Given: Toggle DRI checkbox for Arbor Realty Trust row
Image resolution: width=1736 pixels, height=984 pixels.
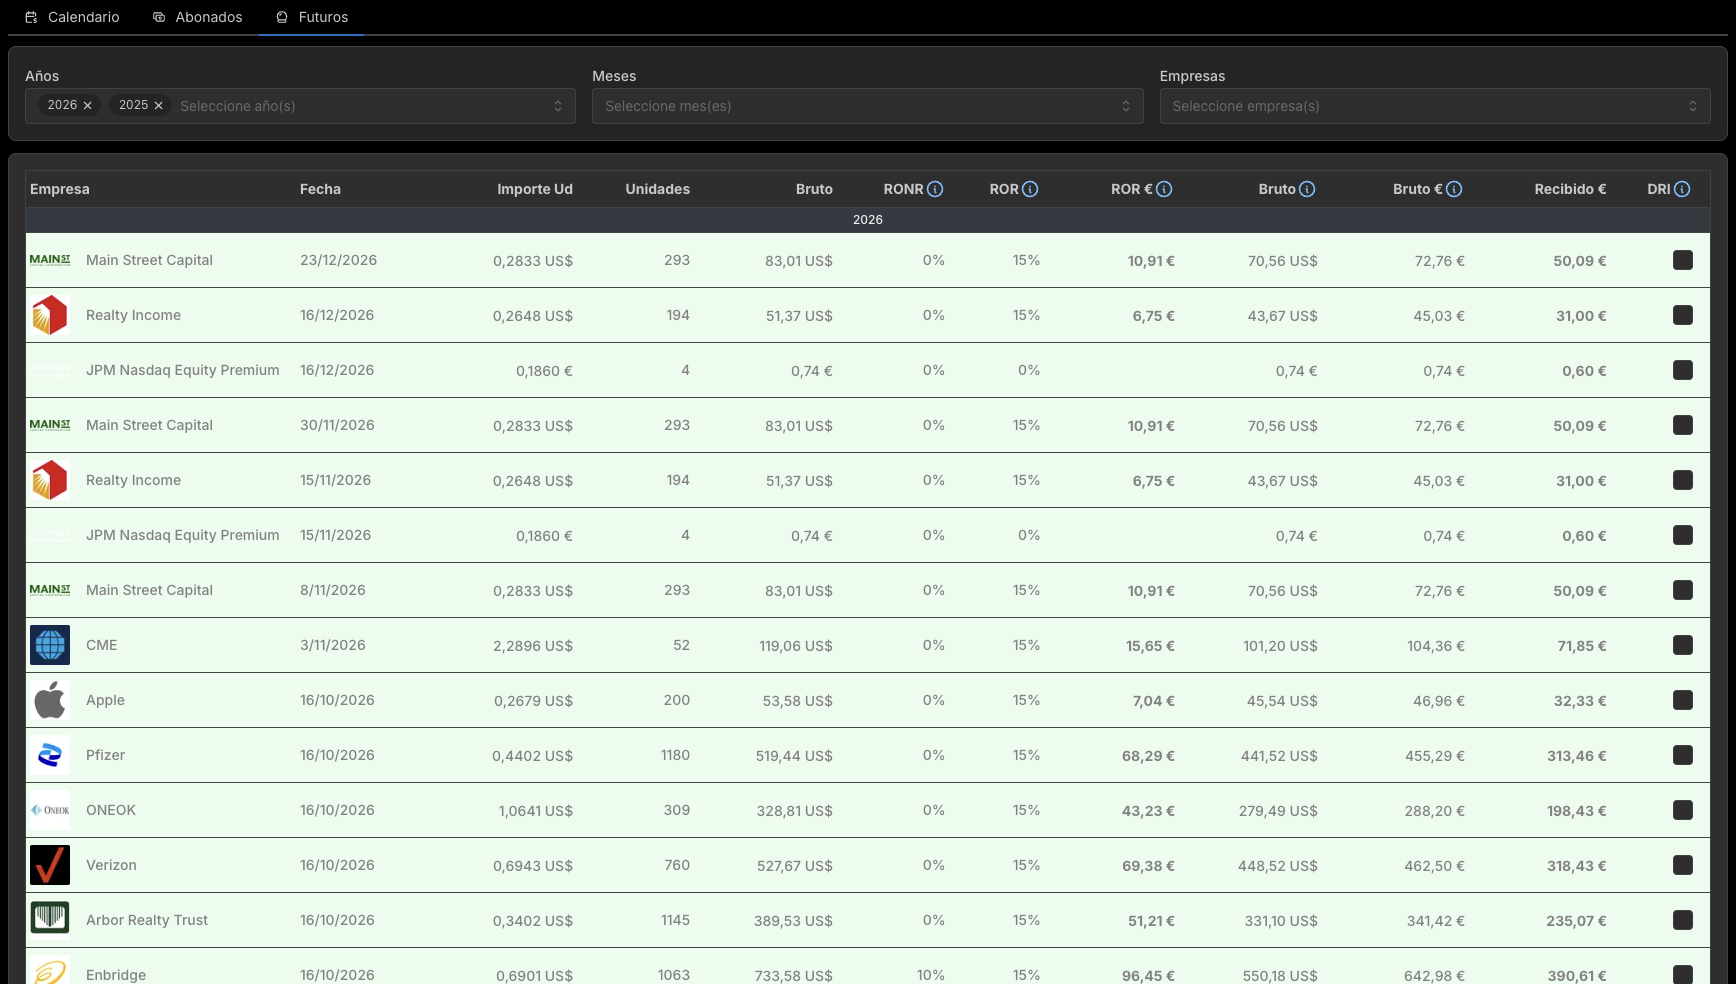Looking at the screenshot, I should pos(1683,920).
